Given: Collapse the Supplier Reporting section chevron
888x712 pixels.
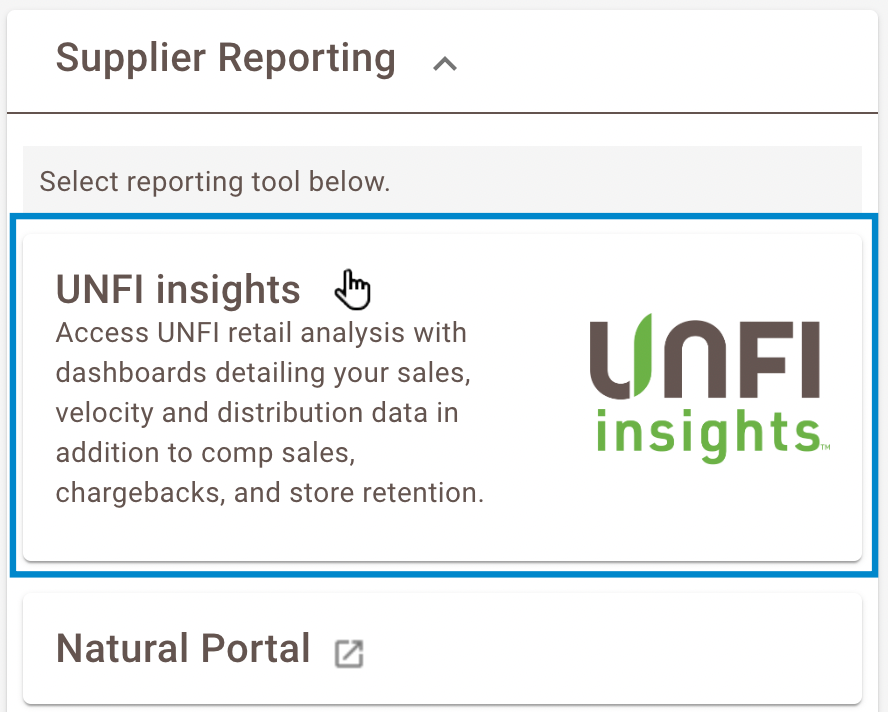Looking at the screenshot, I should click(444, 64).
